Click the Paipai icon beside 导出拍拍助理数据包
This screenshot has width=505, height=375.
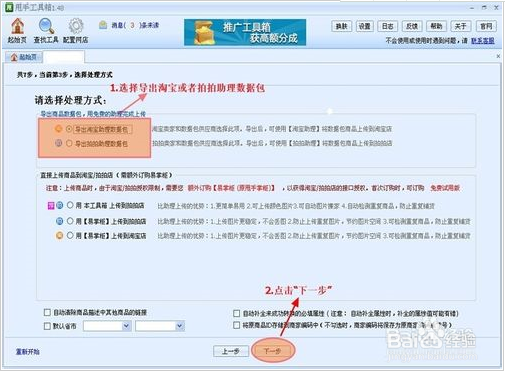[58, 143]
